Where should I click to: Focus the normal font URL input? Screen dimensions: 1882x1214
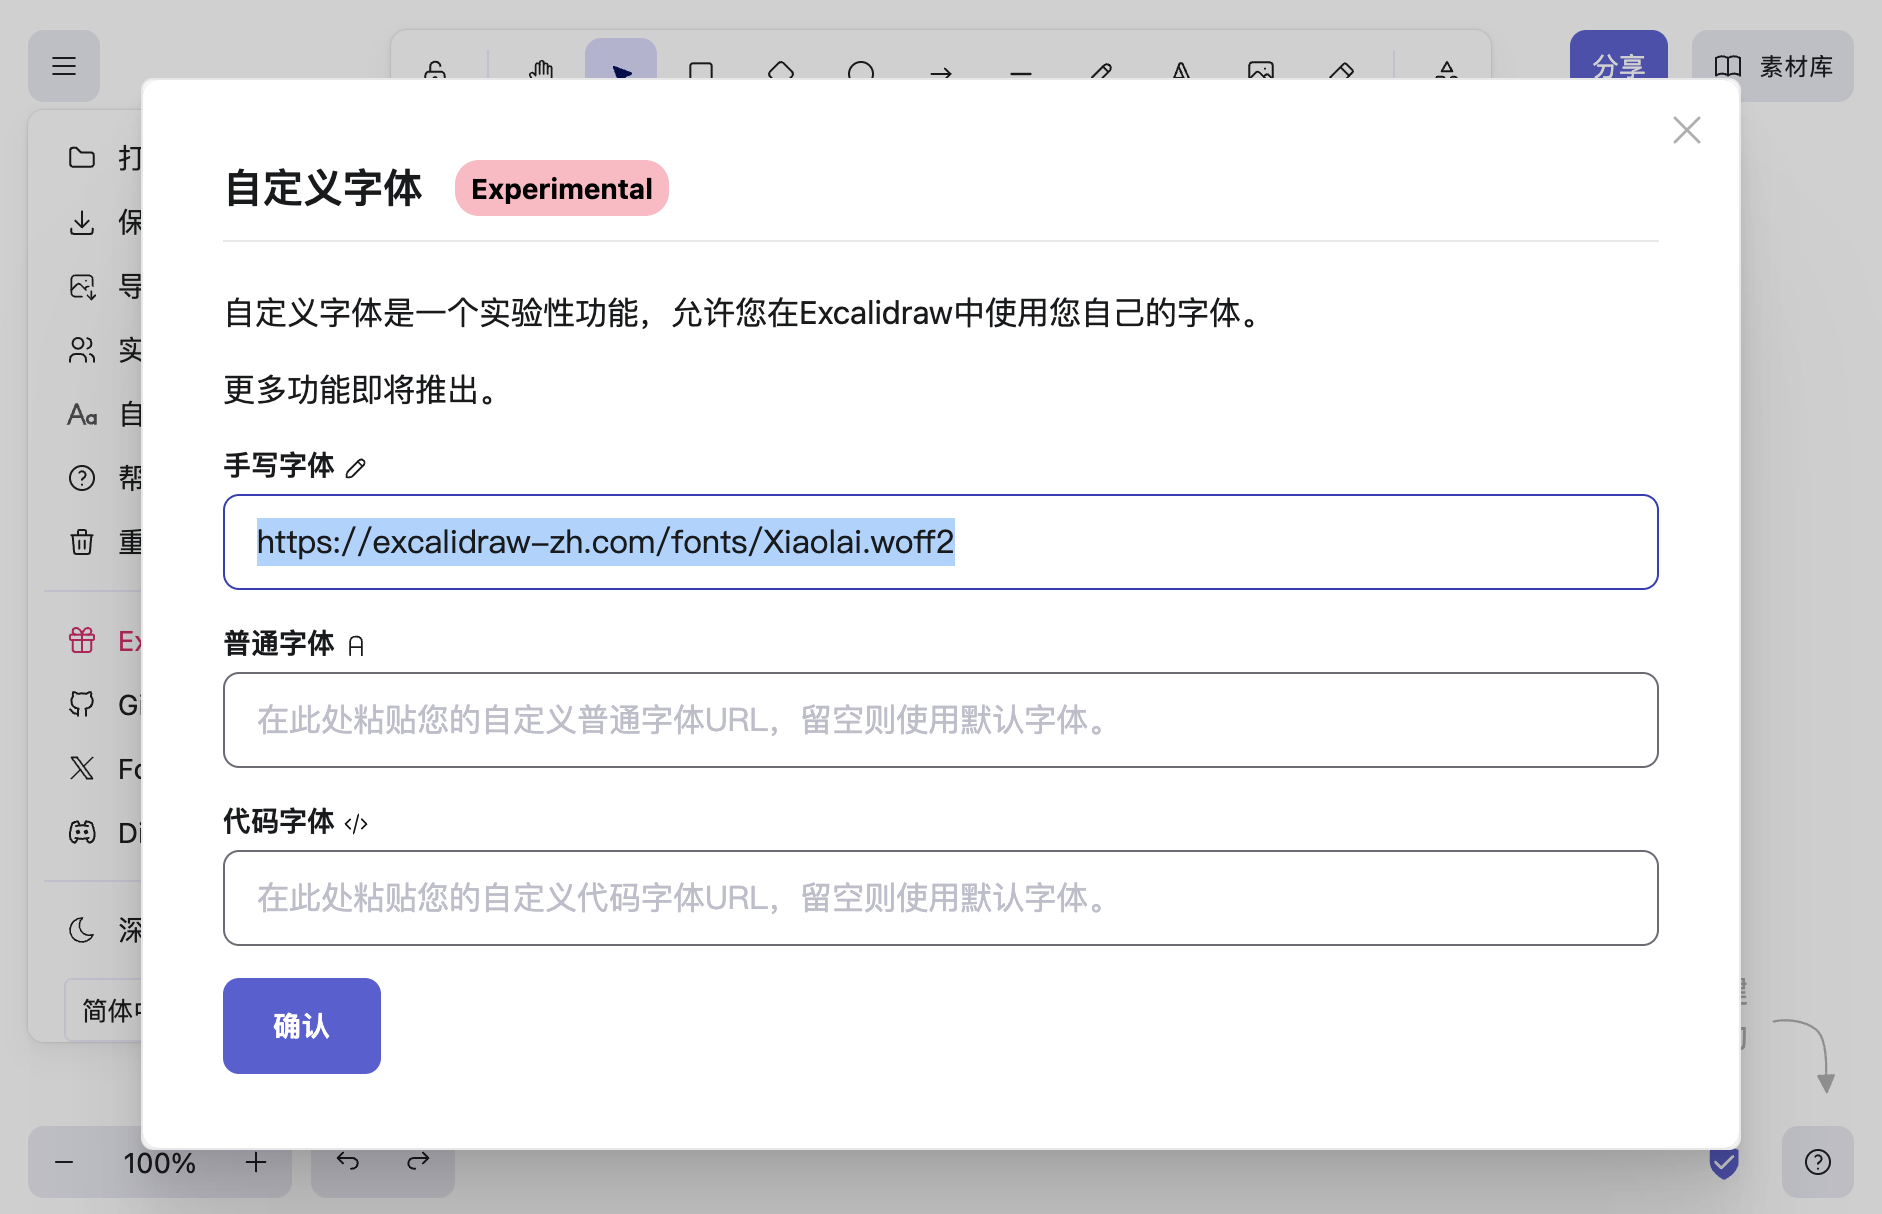(940, 720)
